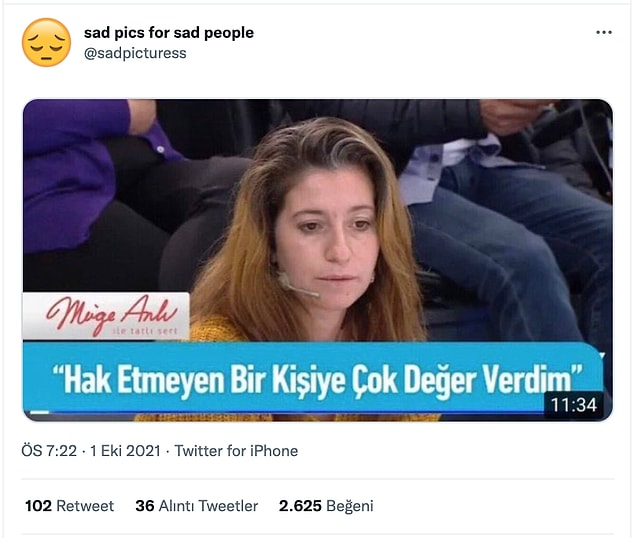Viewport: 635px width, 538px height.
Task: Click the number 2.625 likes count
Action: click(300, 506)
